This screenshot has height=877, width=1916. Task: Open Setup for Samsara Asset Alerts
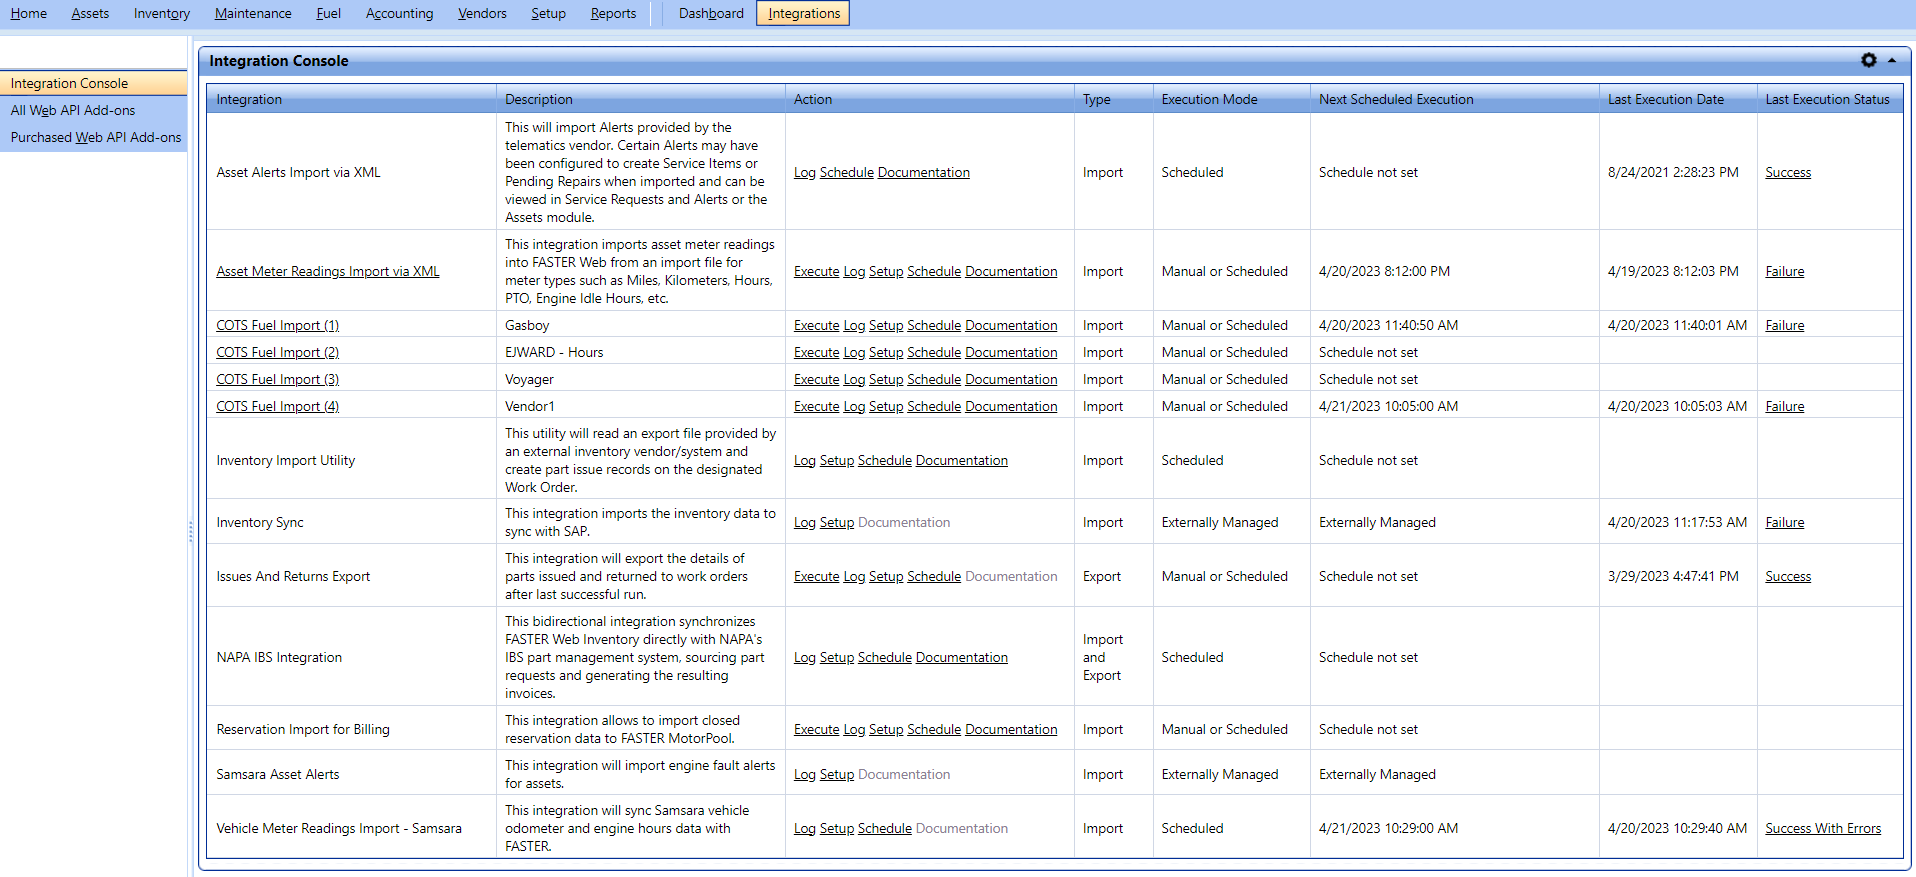(837, 774)
